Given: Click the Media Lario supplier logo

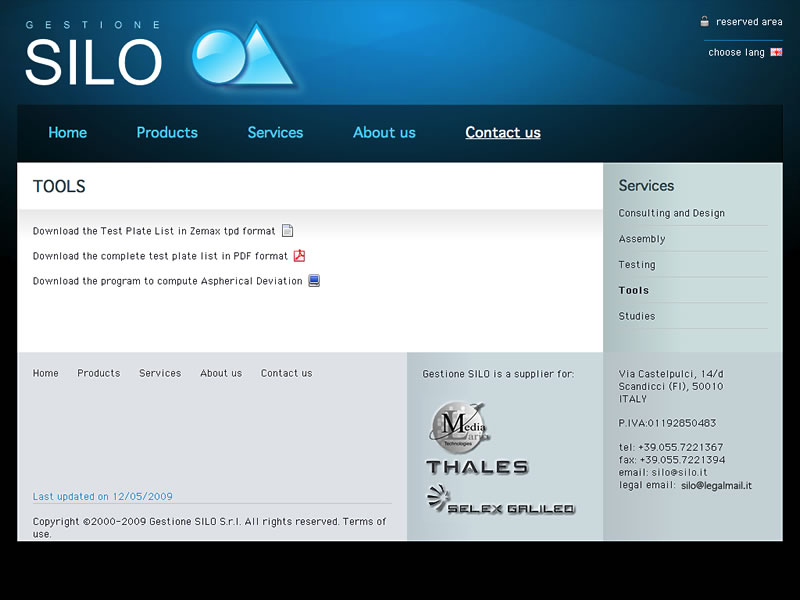Looking at the screenshot, I should tap(459, 426).
